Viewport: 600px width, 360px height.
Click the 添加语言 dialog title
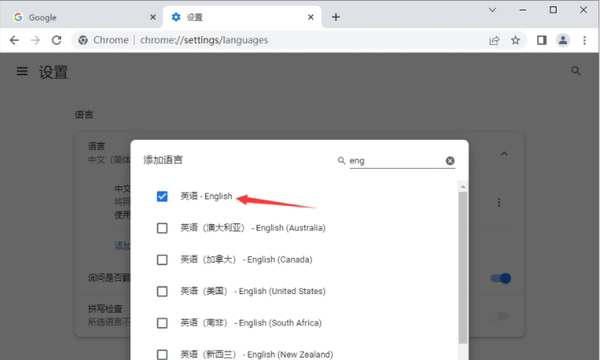point(163,160)
